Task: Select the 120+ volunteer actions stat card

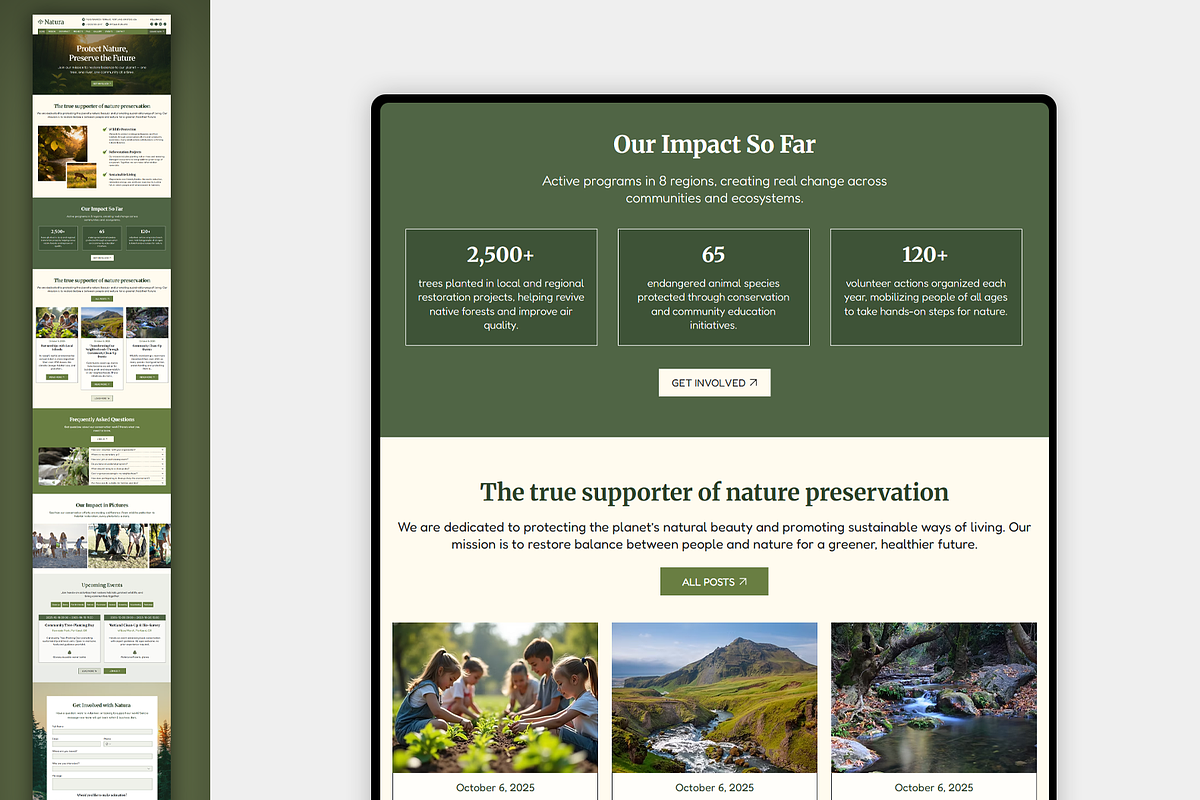Action: tap(926, 288)
